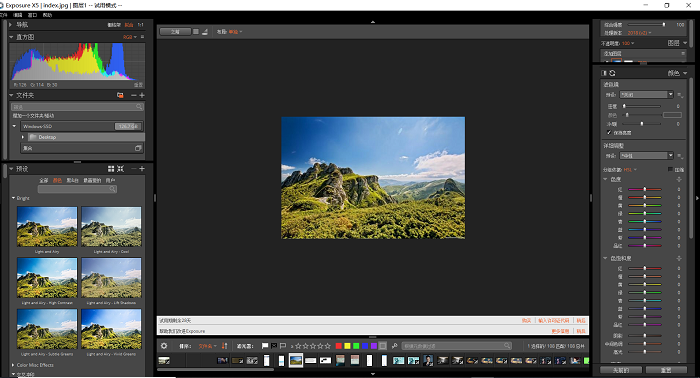Viewport: 700px width, 378px height.
Task: Add a folder with the plus icon in folders panel
Action: (x=142, y=95)
